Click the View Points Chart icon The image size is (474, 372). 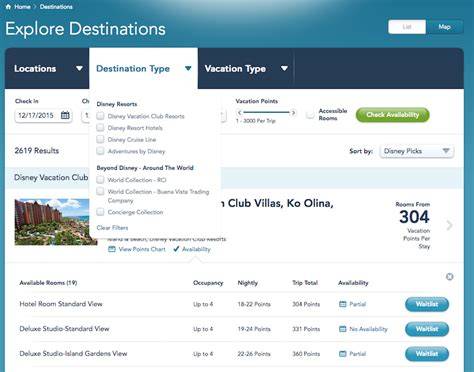click(x=112, y=249)
